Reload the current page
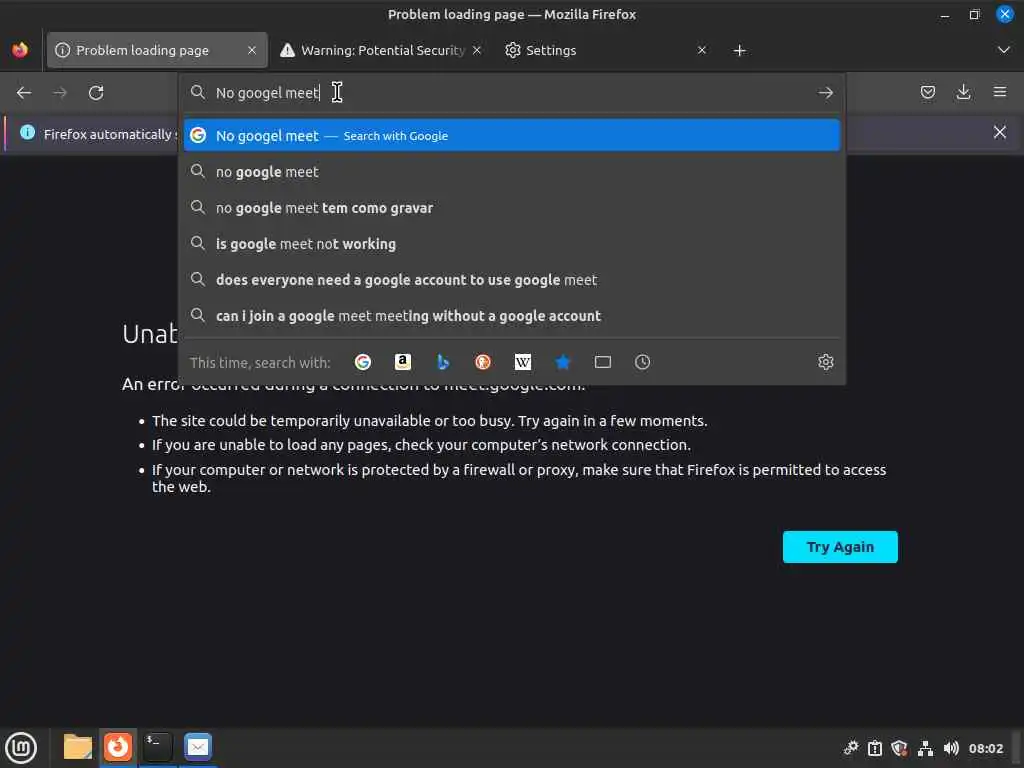This screenshot has width=1024, height=768. [x=96, y=93]
